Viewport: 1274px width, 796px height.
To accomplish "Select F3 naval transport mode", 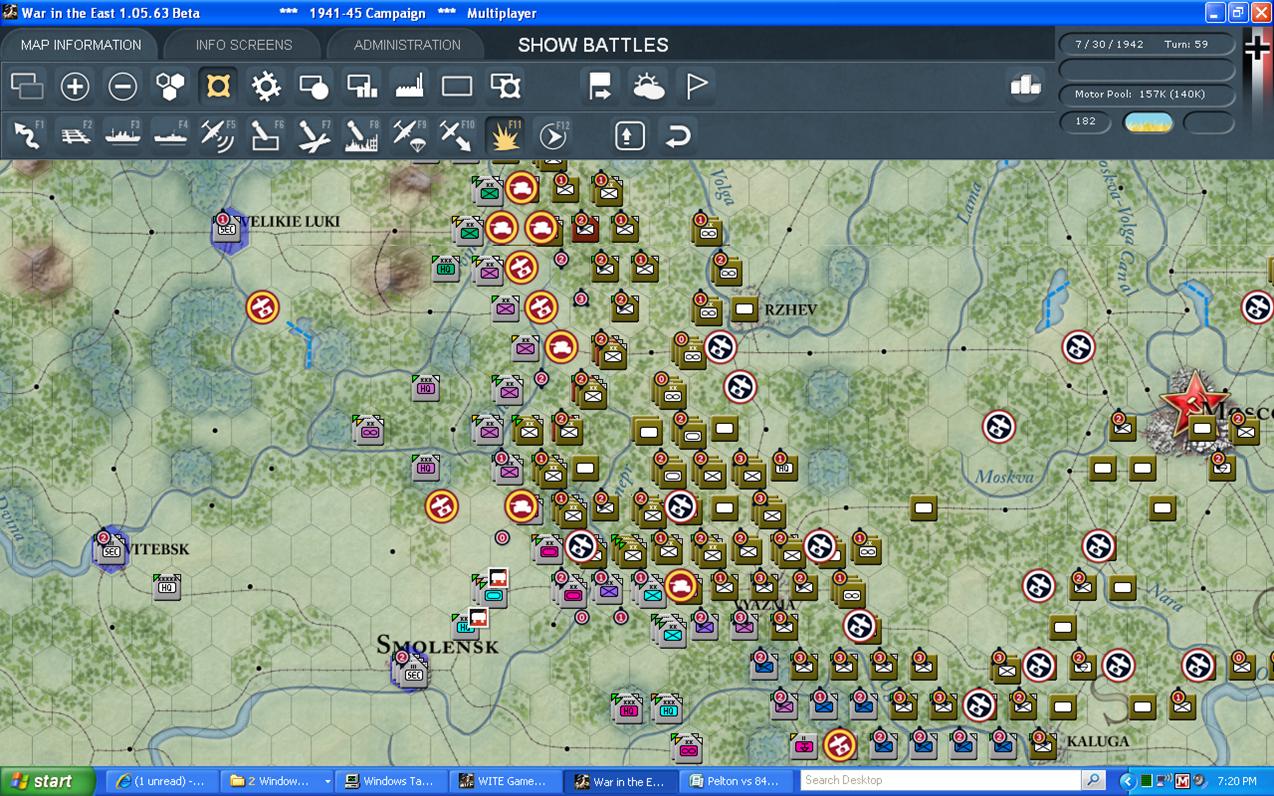I will 122,135.
